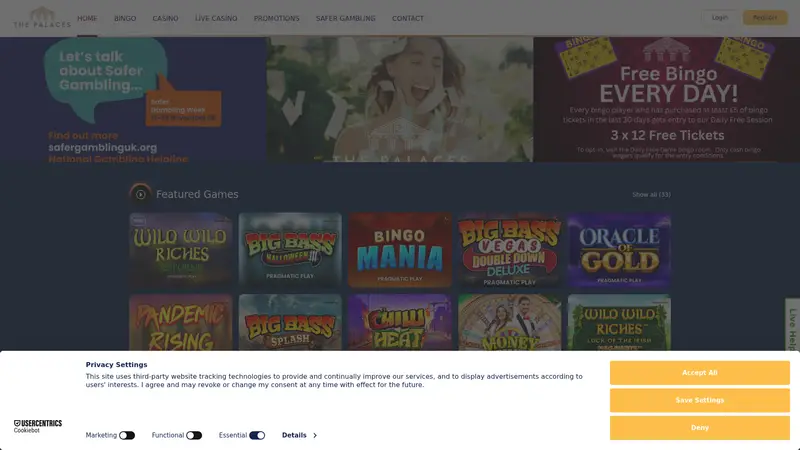
Task: Click the Featured Games heading
Action: pyautogui.click(x=197, y=194)
